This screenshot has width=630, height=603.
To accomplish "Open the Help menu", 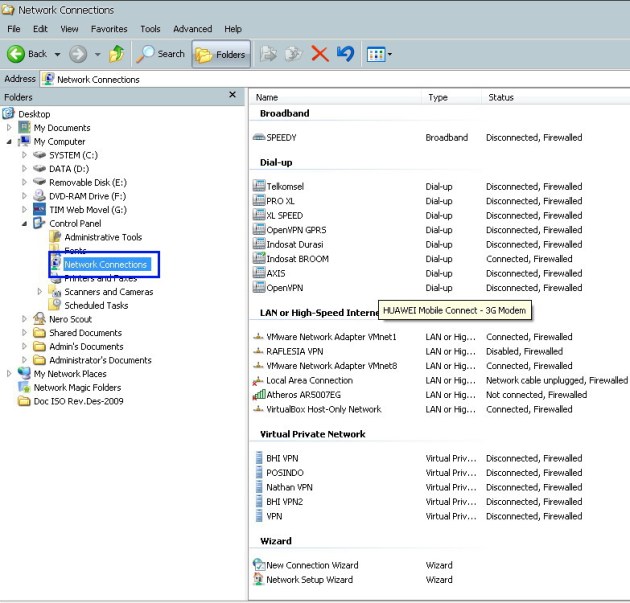I will [233, 29].
